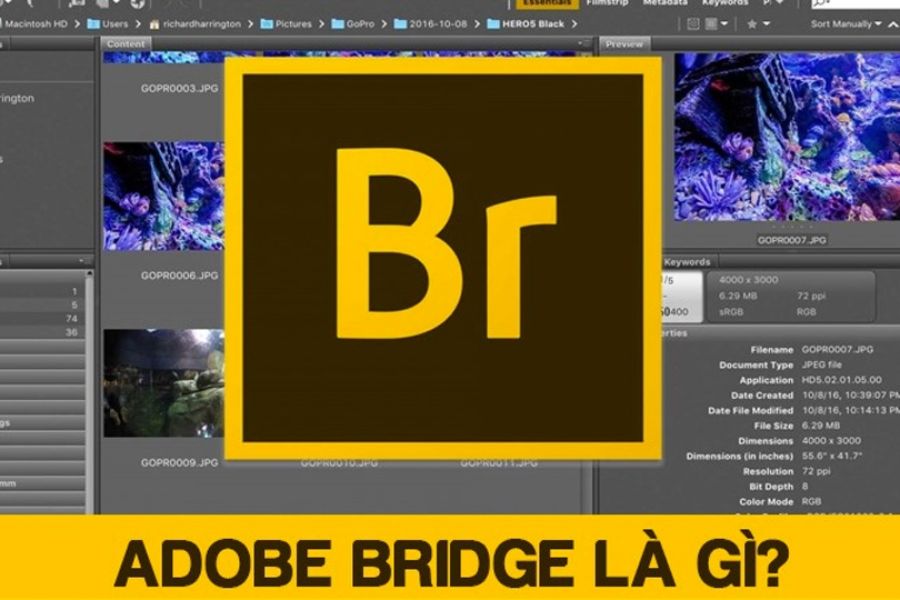Click the GOPR0007.JPG preview image

pyautogui.click(x=782, y=138)
